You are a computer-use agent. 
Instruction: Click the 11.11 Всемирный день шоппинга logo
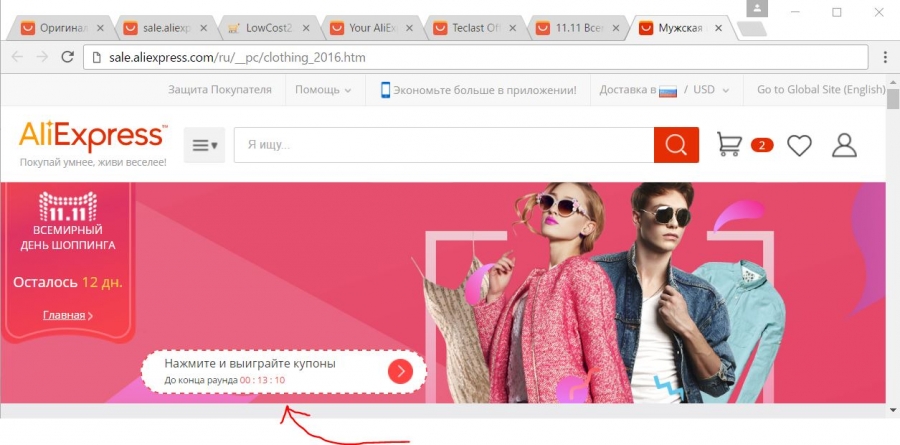68,222
